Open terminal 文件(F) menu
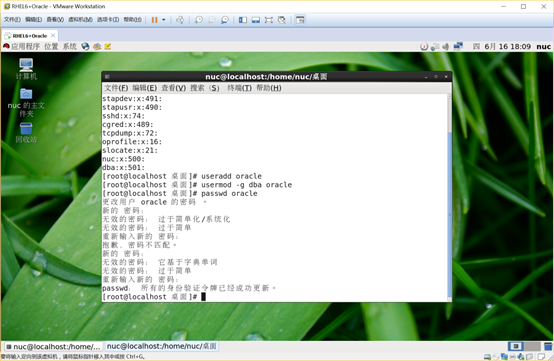554x361 pixels. point(116,88)
